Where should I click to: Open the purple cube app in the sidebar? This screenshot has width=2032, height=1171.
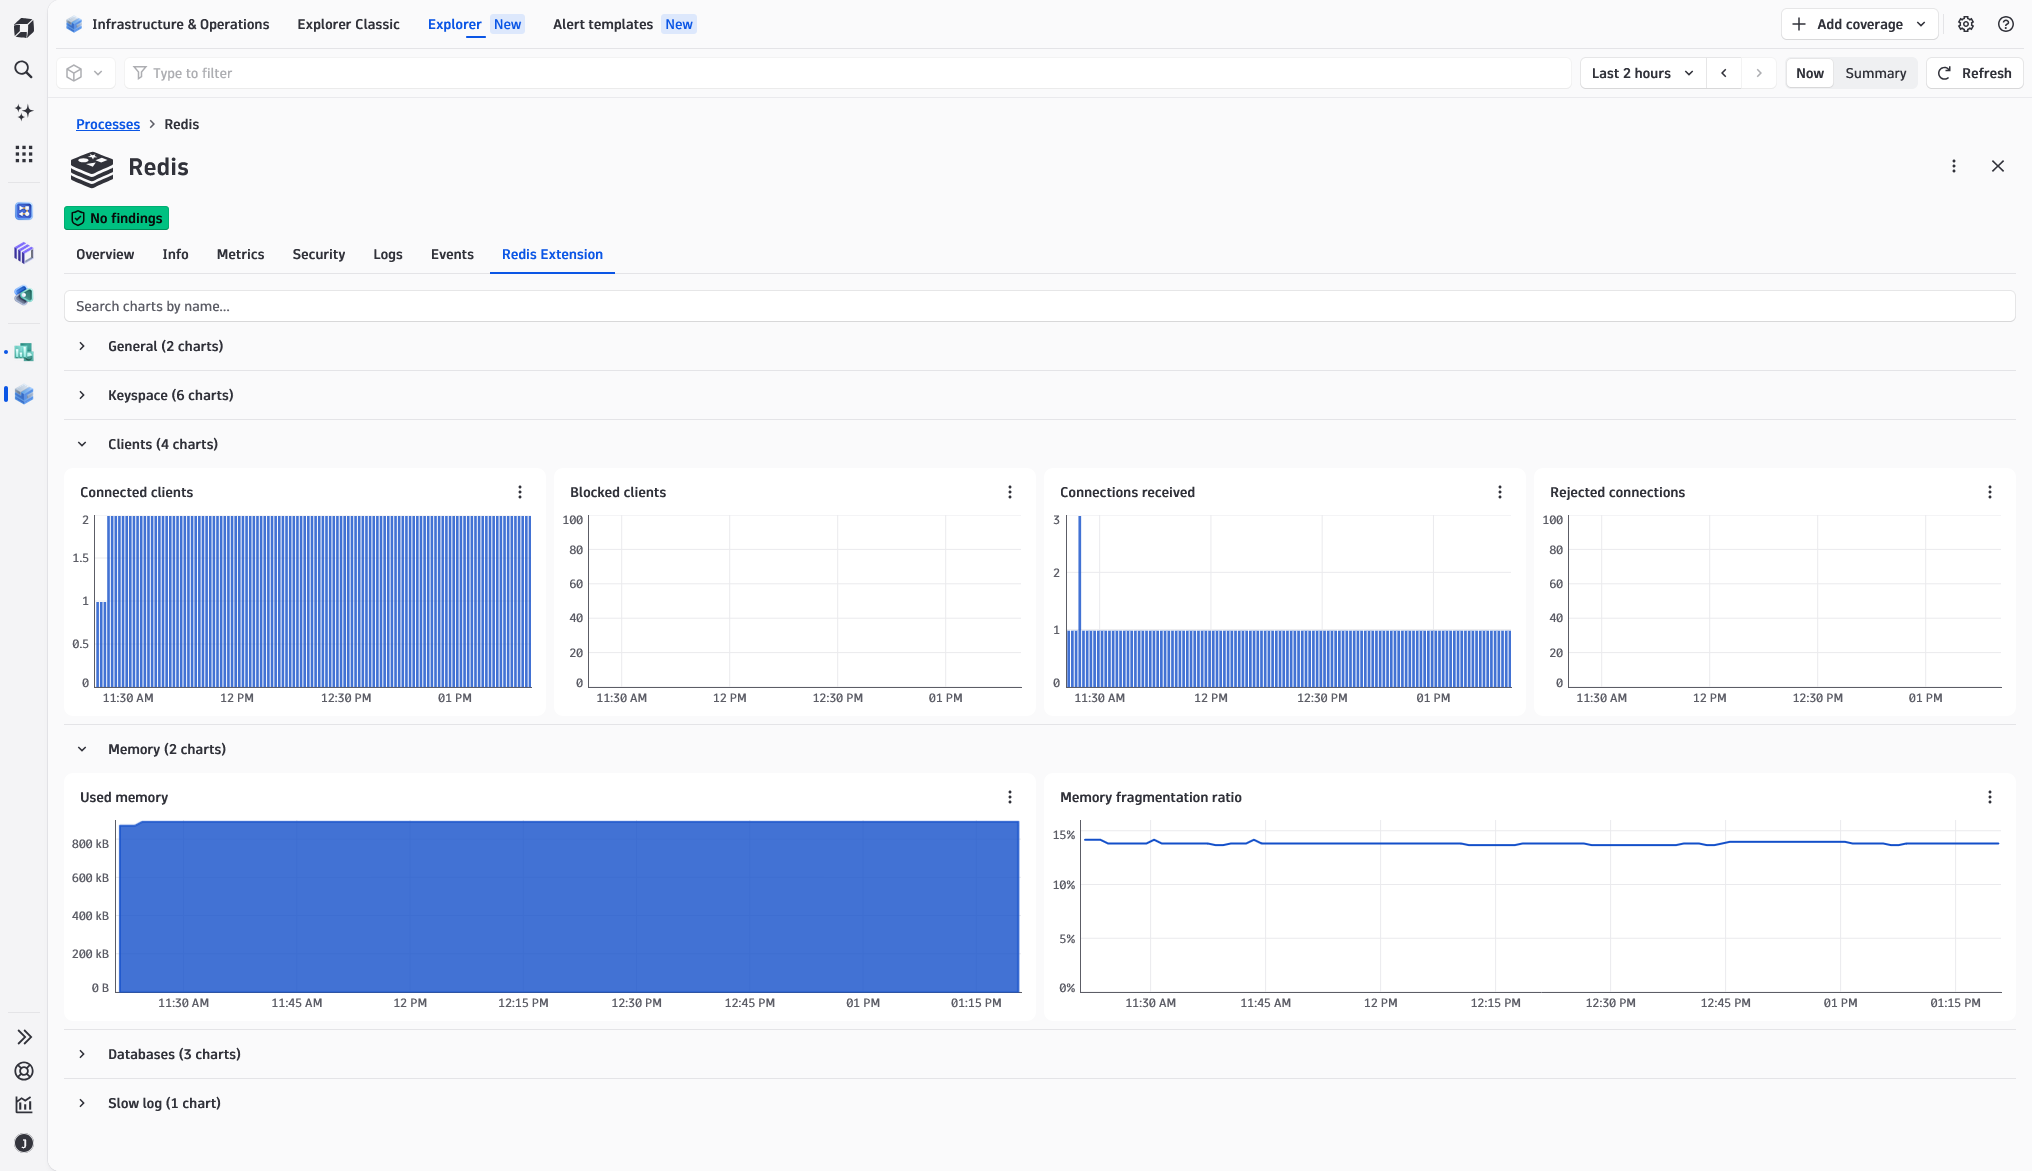tap(24, 253)
